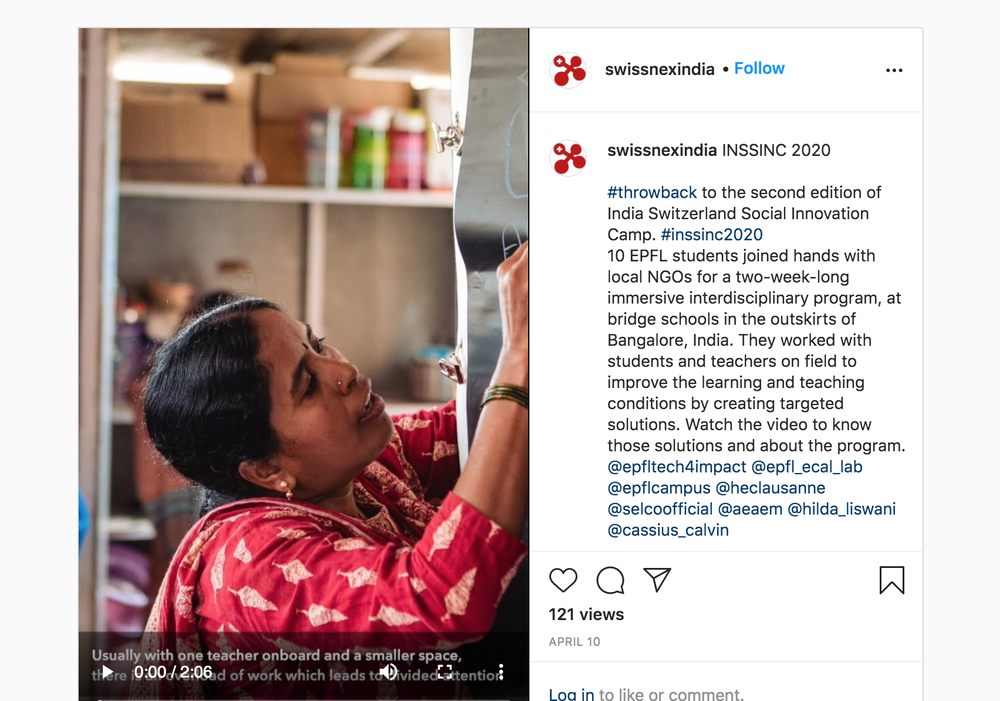
Task: Visit the @epfltech4impact profile
Action: click(677, 467)
